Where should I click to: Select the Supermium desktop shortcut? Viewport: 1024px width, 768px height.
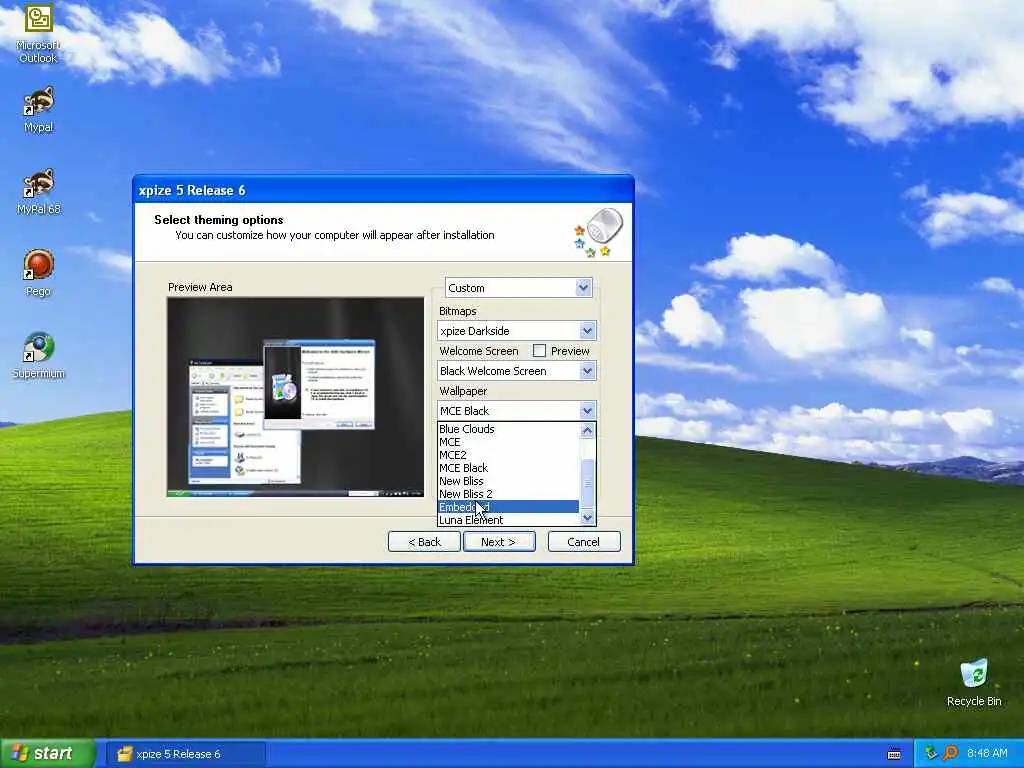[38, 355]
